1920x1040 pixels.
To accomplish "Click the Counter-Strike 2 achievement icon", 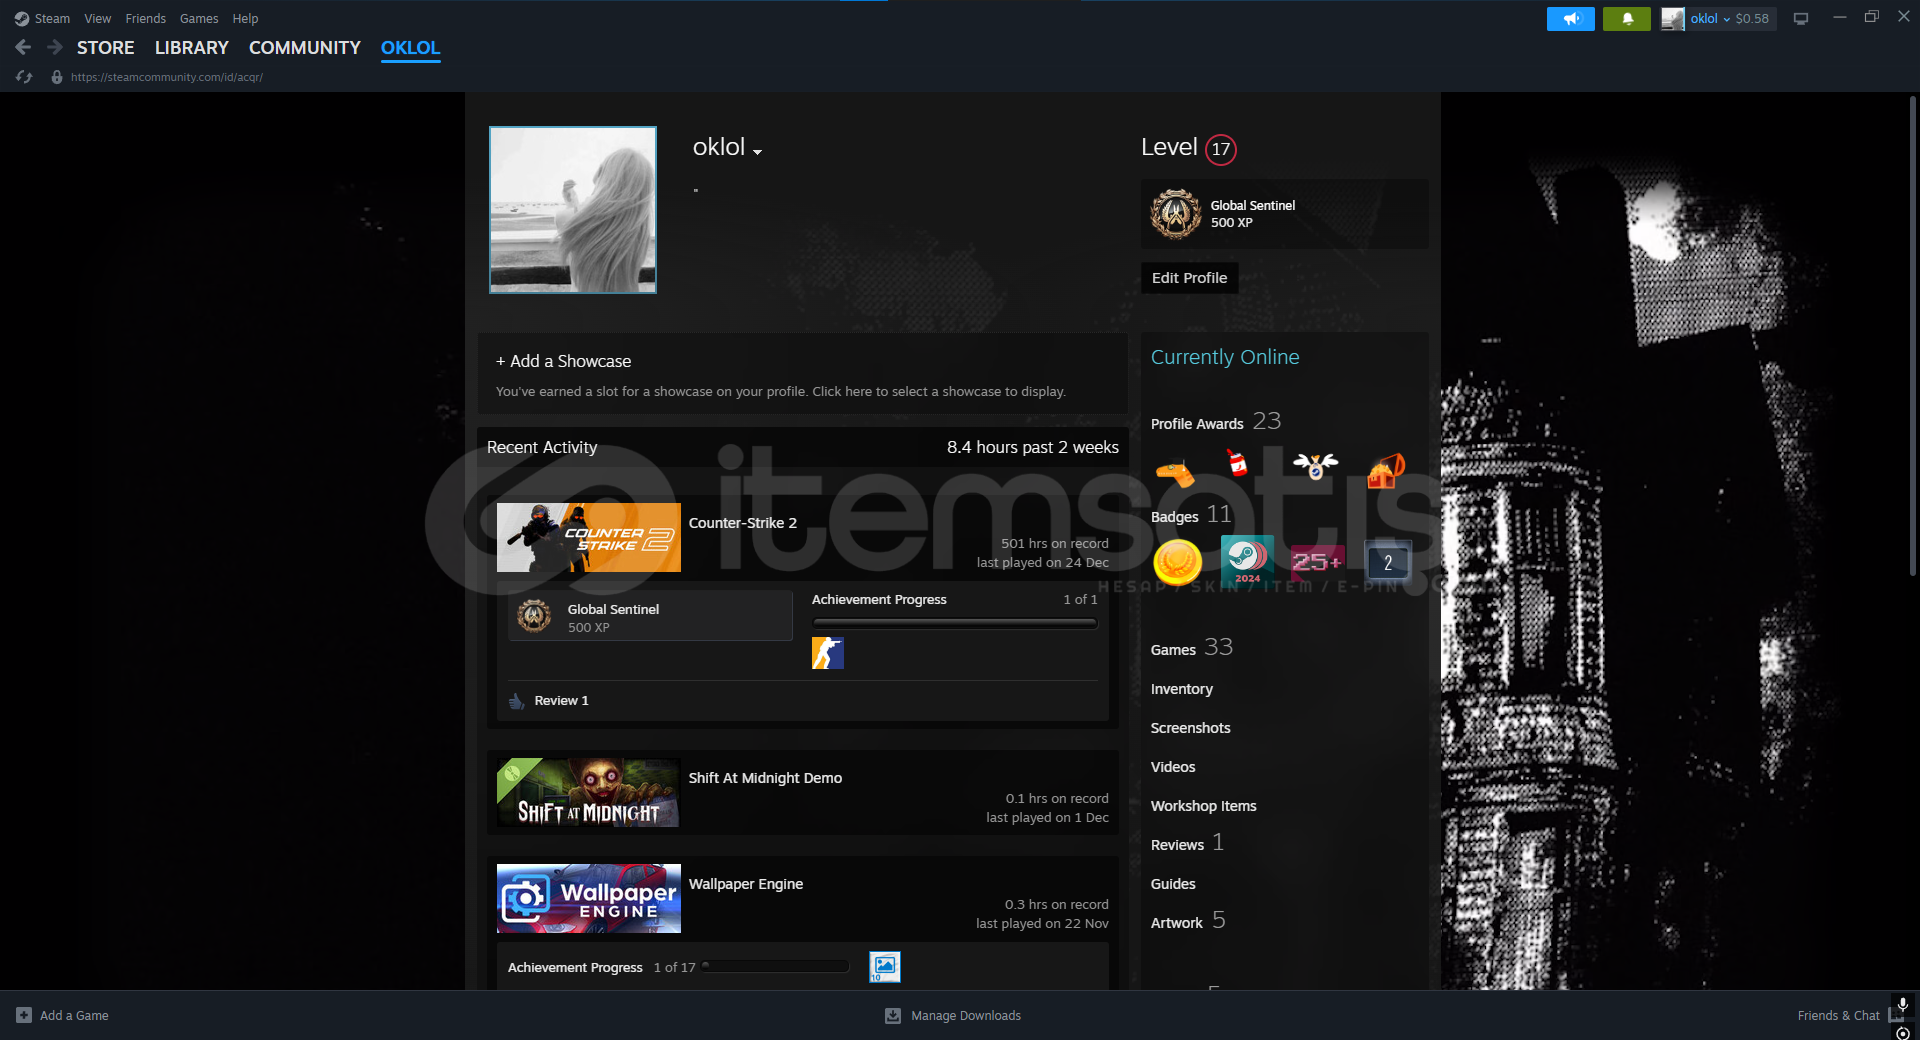I will click(x=828, y=653).
